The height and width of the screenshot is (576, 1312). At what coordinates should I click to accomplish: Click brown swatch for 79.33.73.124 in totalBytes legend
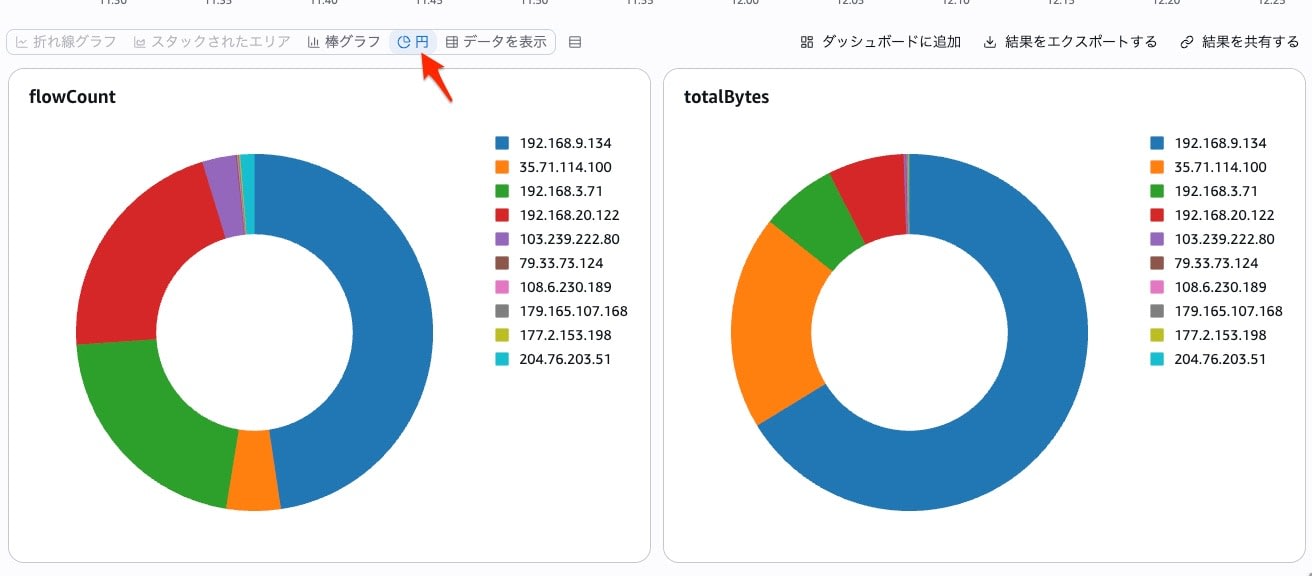pos(1157,263)
